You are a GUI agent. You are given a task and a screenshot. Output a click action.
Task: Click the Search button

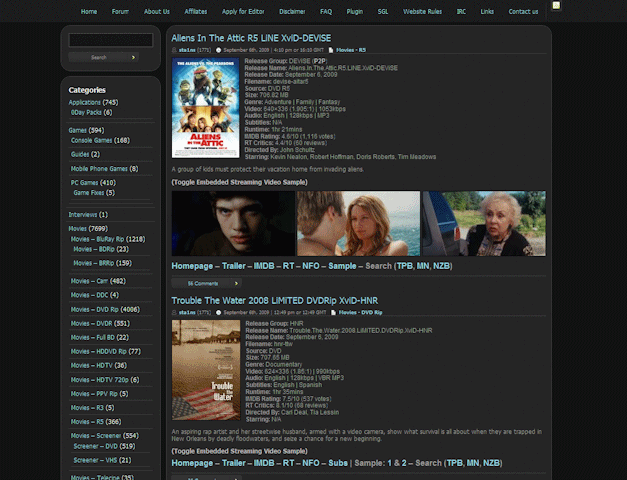tap(104, 58)
